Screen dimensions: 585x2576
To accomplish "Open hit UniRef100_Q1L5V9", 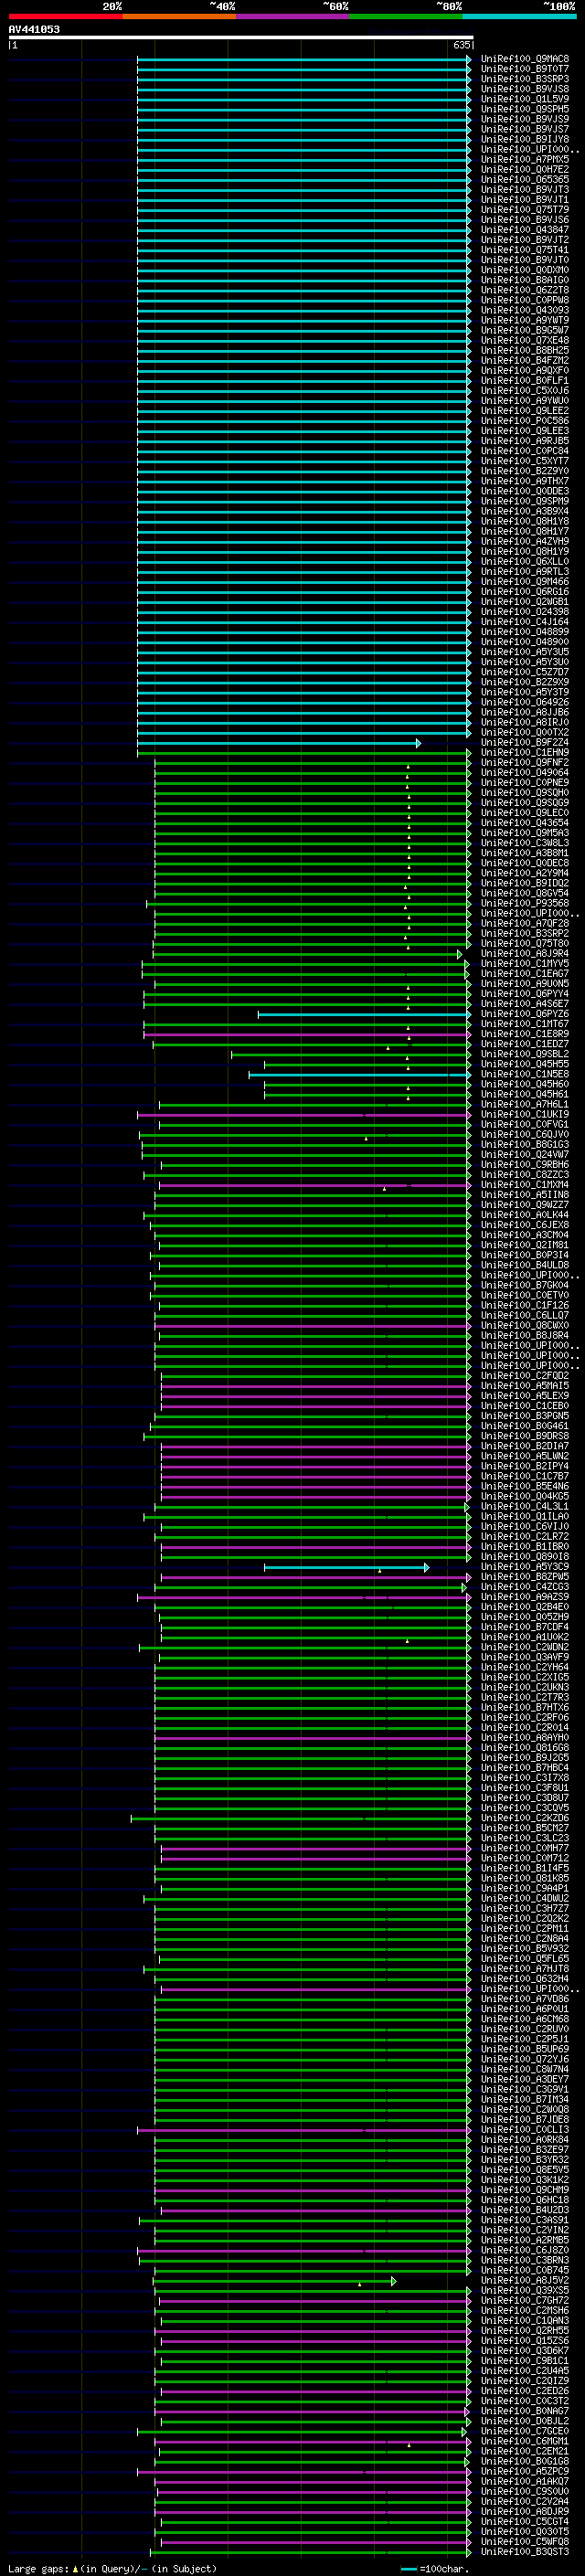I will pyautogui.click(x=525, y=99).
